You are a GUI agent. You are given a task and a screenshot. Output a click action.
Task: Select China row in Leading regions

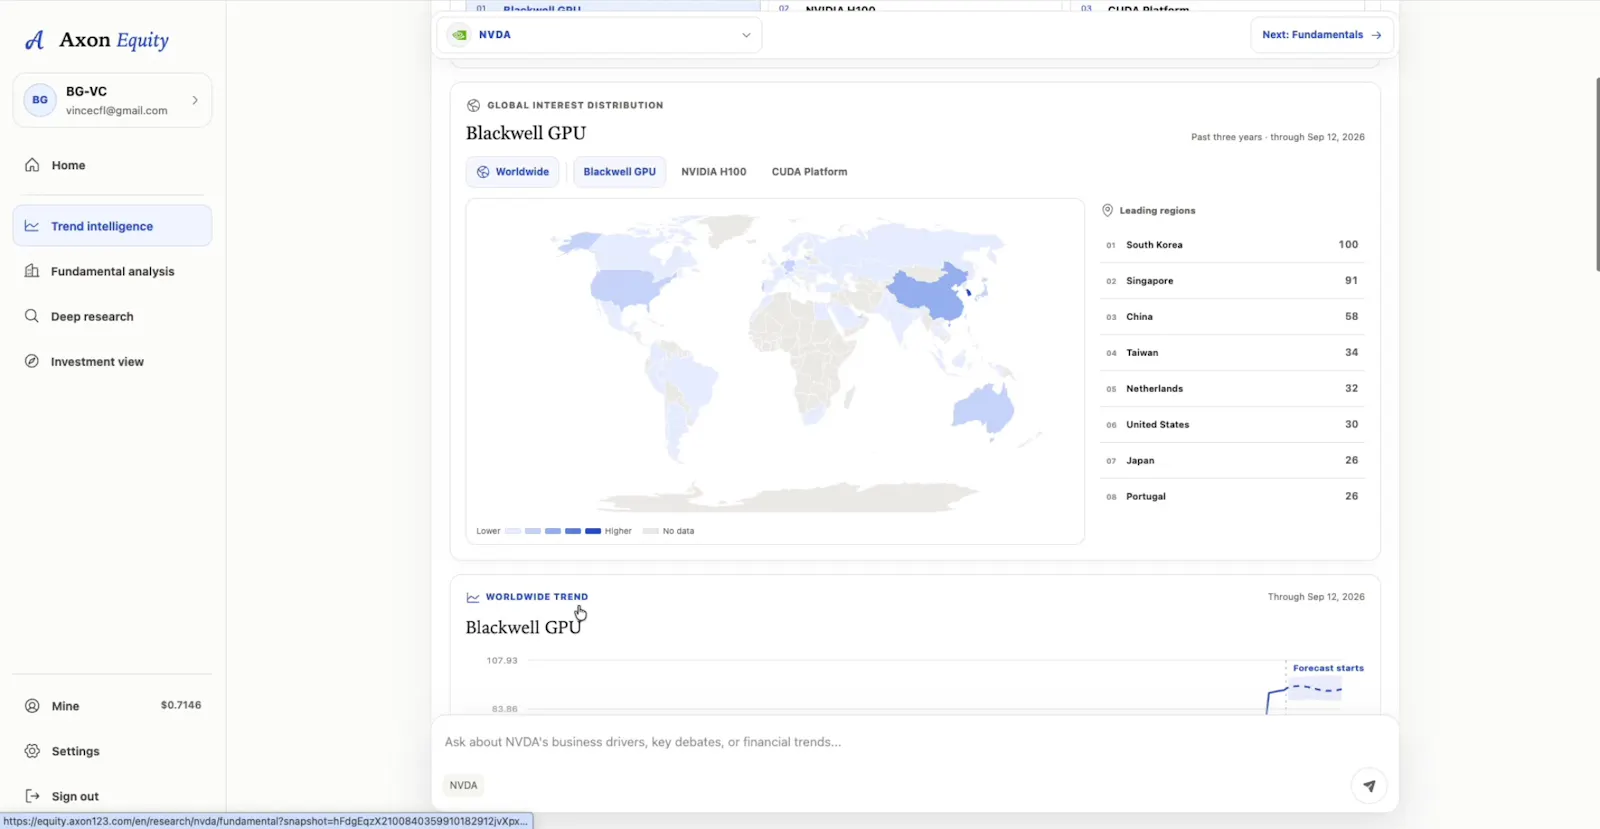coord(1232,317)
